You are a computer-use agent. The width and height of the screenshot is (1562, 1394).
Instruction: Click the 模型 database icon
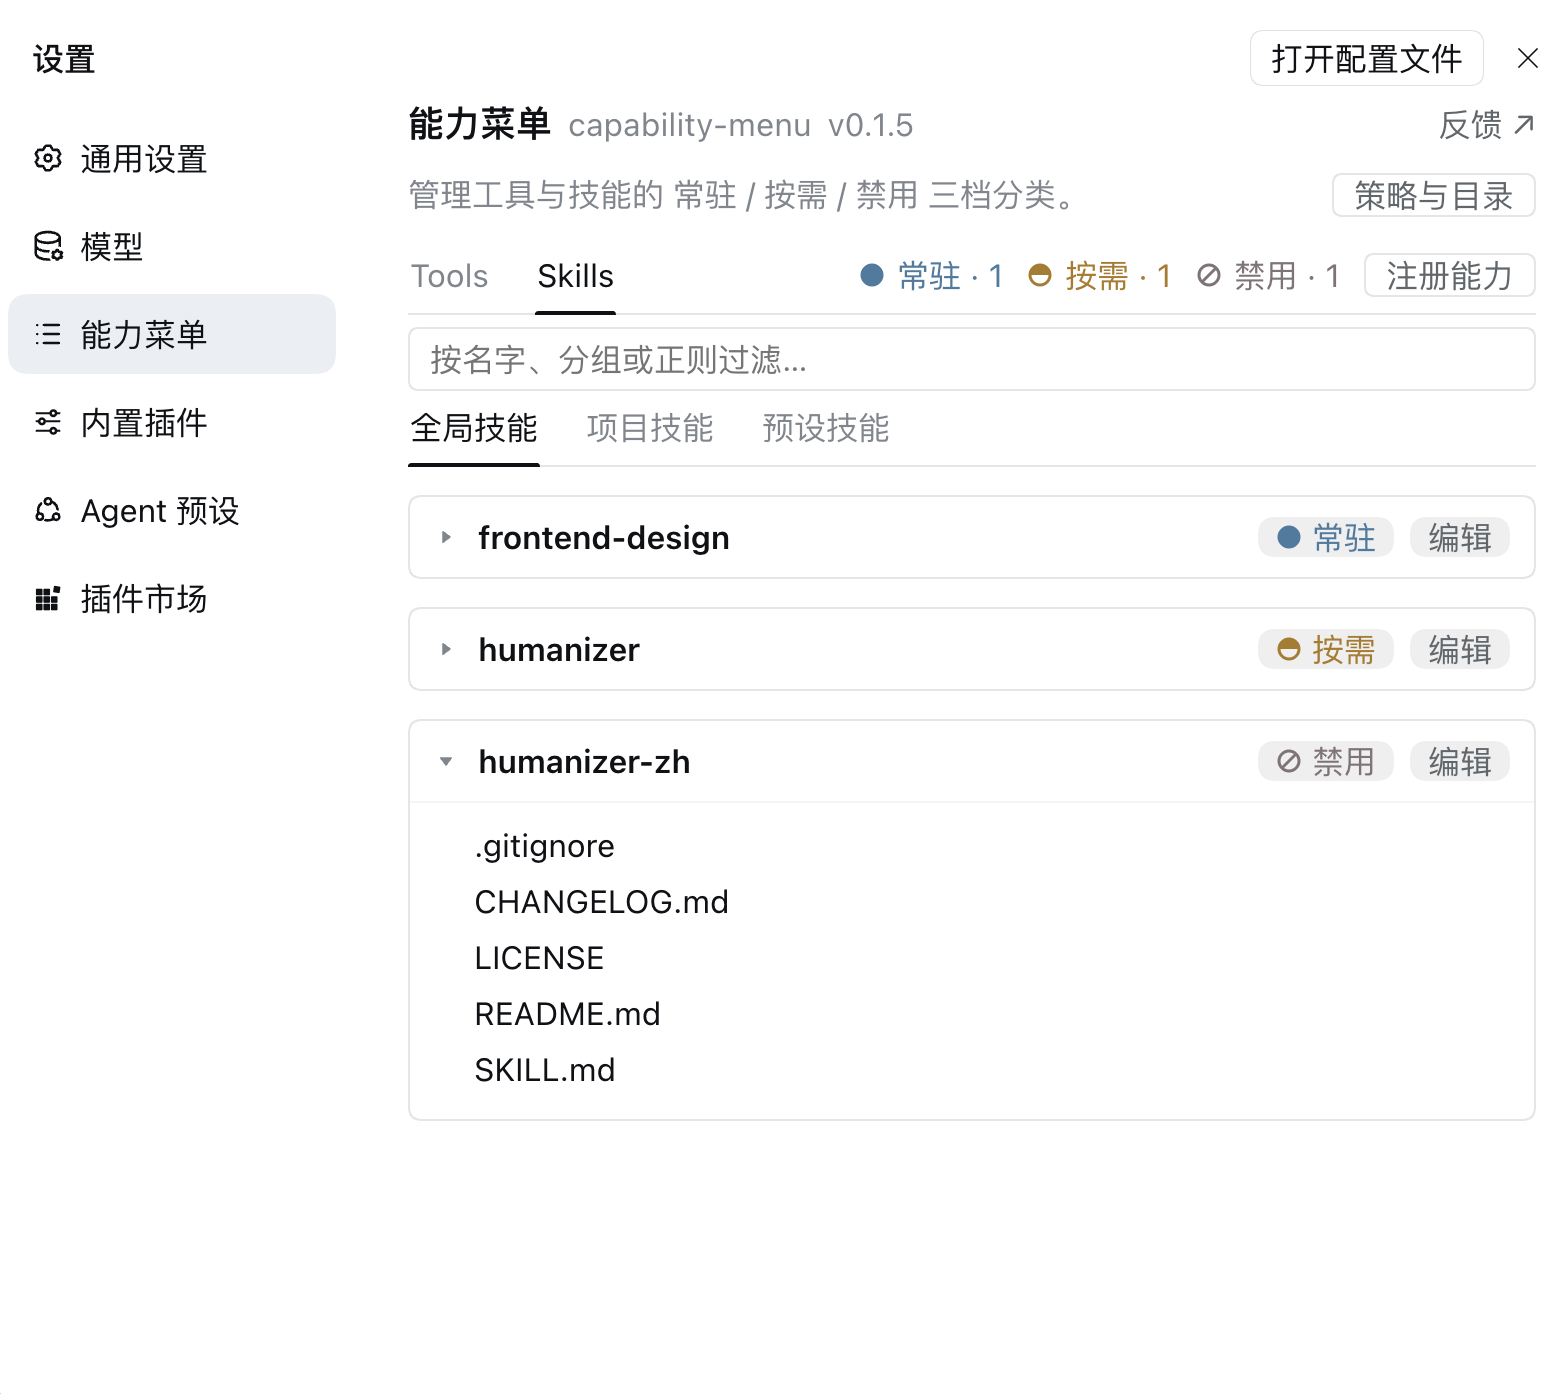pyautogui.click(x=48, y=246)
